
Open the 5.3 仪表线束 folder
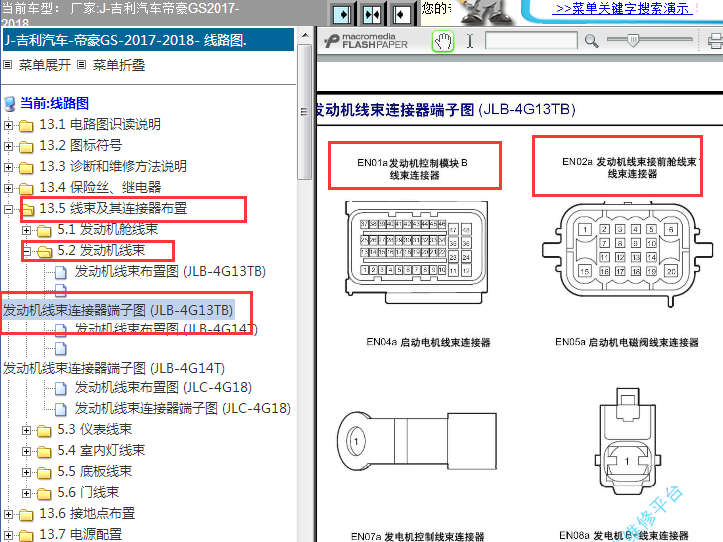(x=95, y=429)
